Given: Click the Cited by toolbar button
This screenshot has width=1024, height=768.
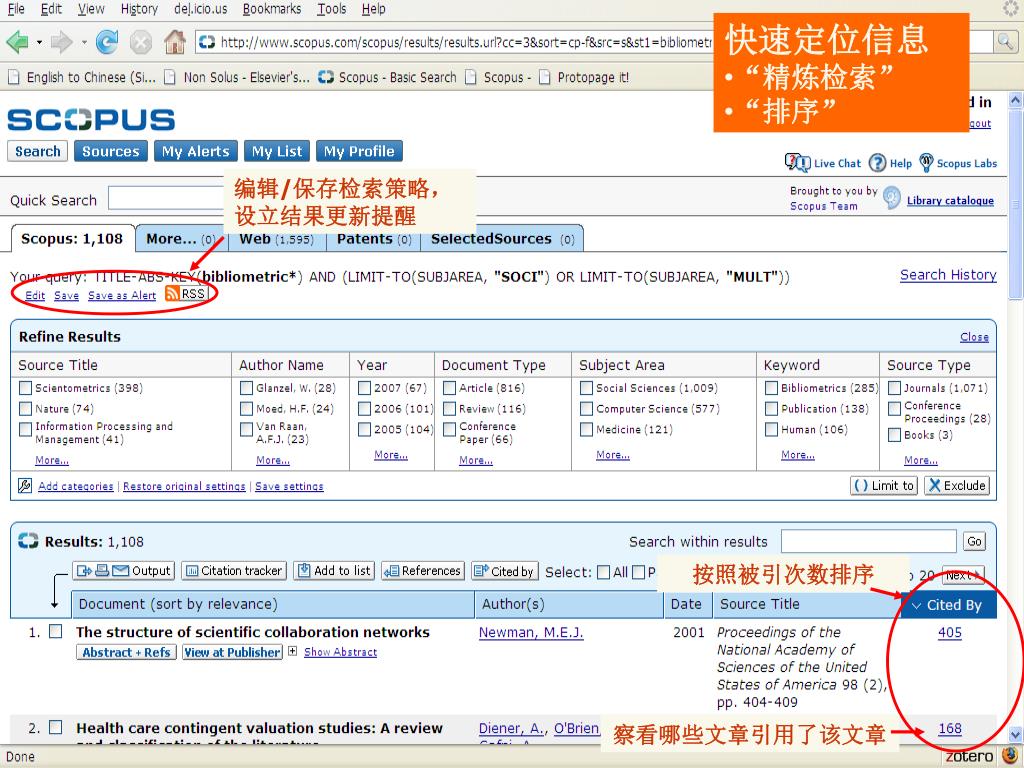Looking at the screenshot, I should click(505, 571).
